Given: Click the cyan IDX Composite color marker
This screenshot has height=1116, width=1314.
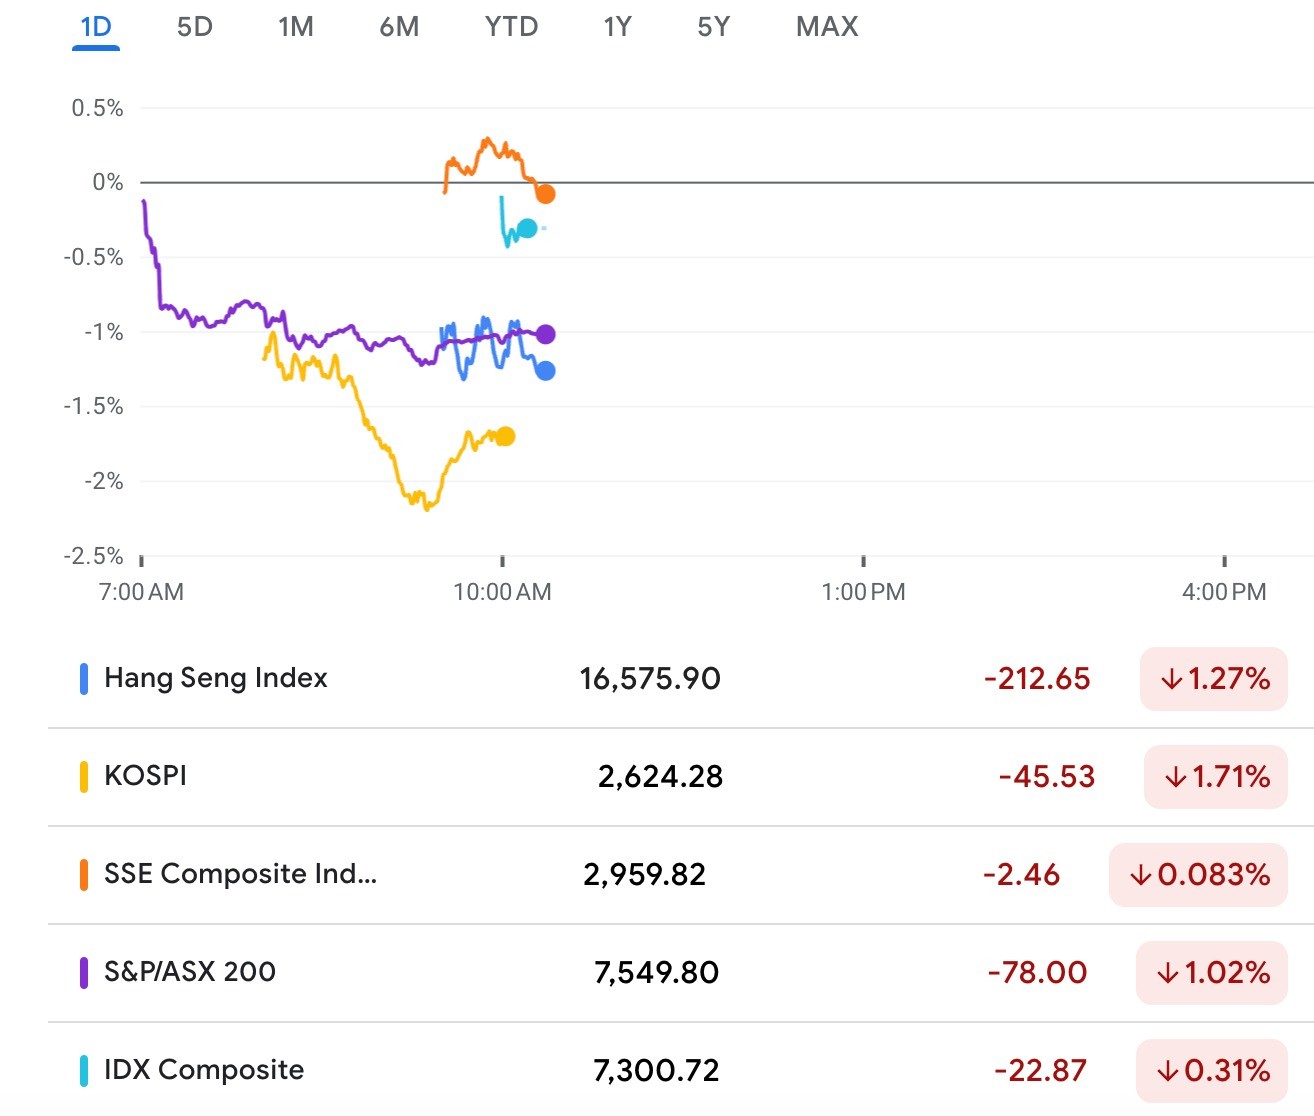Looking at the screenshot, I should [x=84, y=1071].
